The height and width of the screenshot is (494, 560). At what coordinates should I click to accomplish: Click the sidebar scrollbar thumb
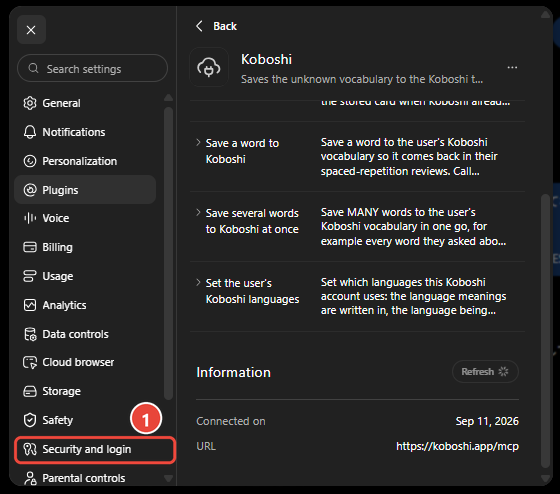pos(168,253)
